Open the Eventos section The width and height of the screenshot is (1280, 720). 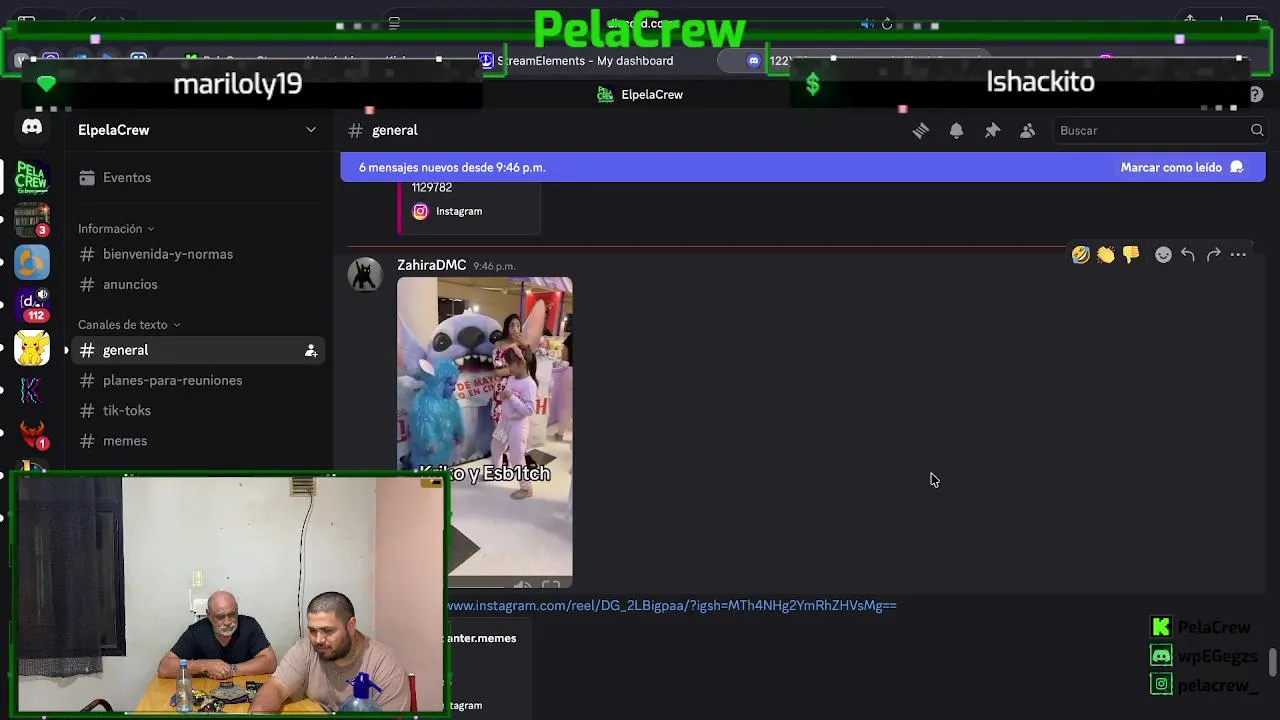click(196, 178)
